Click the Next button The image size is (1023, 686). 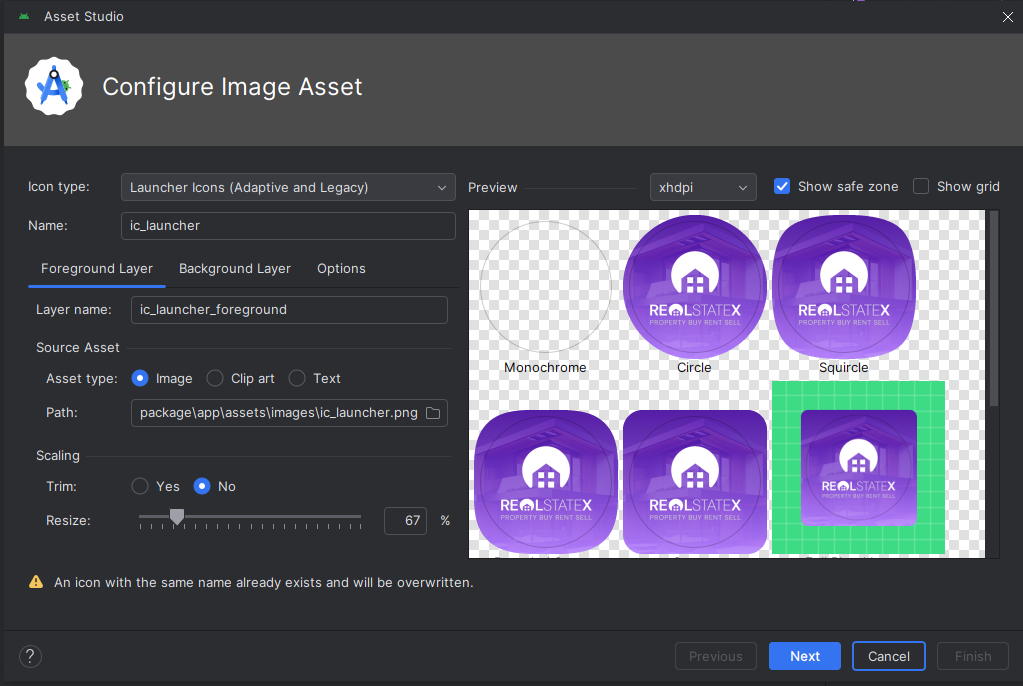[804, 656]
